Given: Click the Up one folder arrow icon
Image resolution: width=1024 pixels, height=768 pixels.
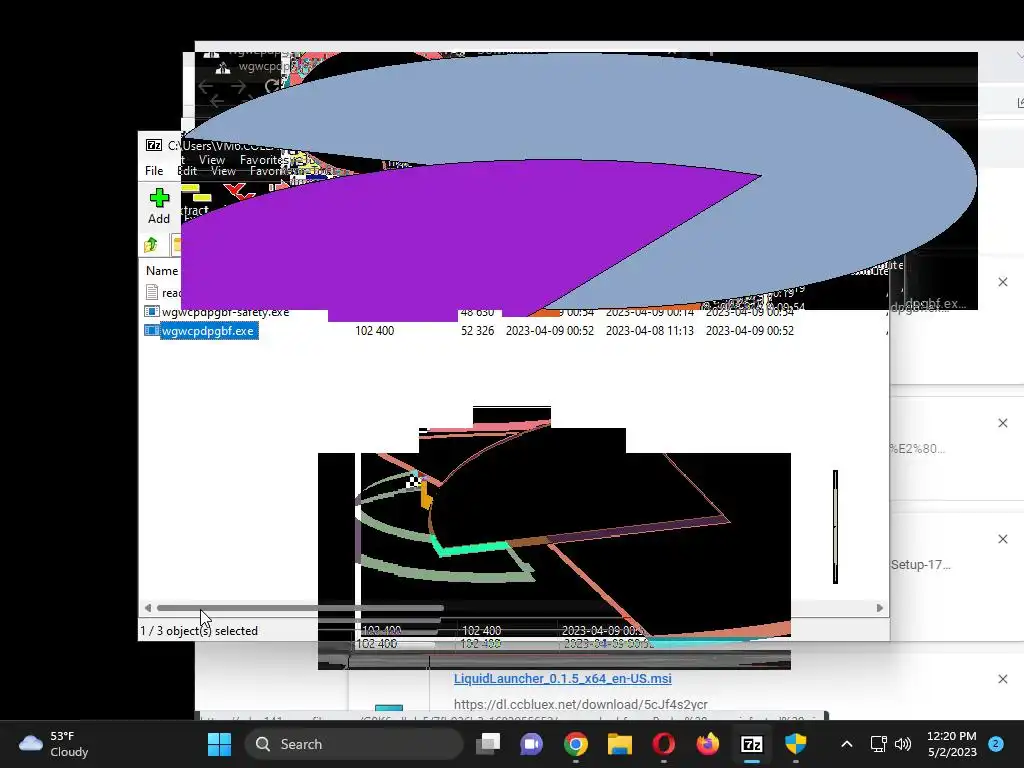Looking at the screenshot, I should (151, 245).
